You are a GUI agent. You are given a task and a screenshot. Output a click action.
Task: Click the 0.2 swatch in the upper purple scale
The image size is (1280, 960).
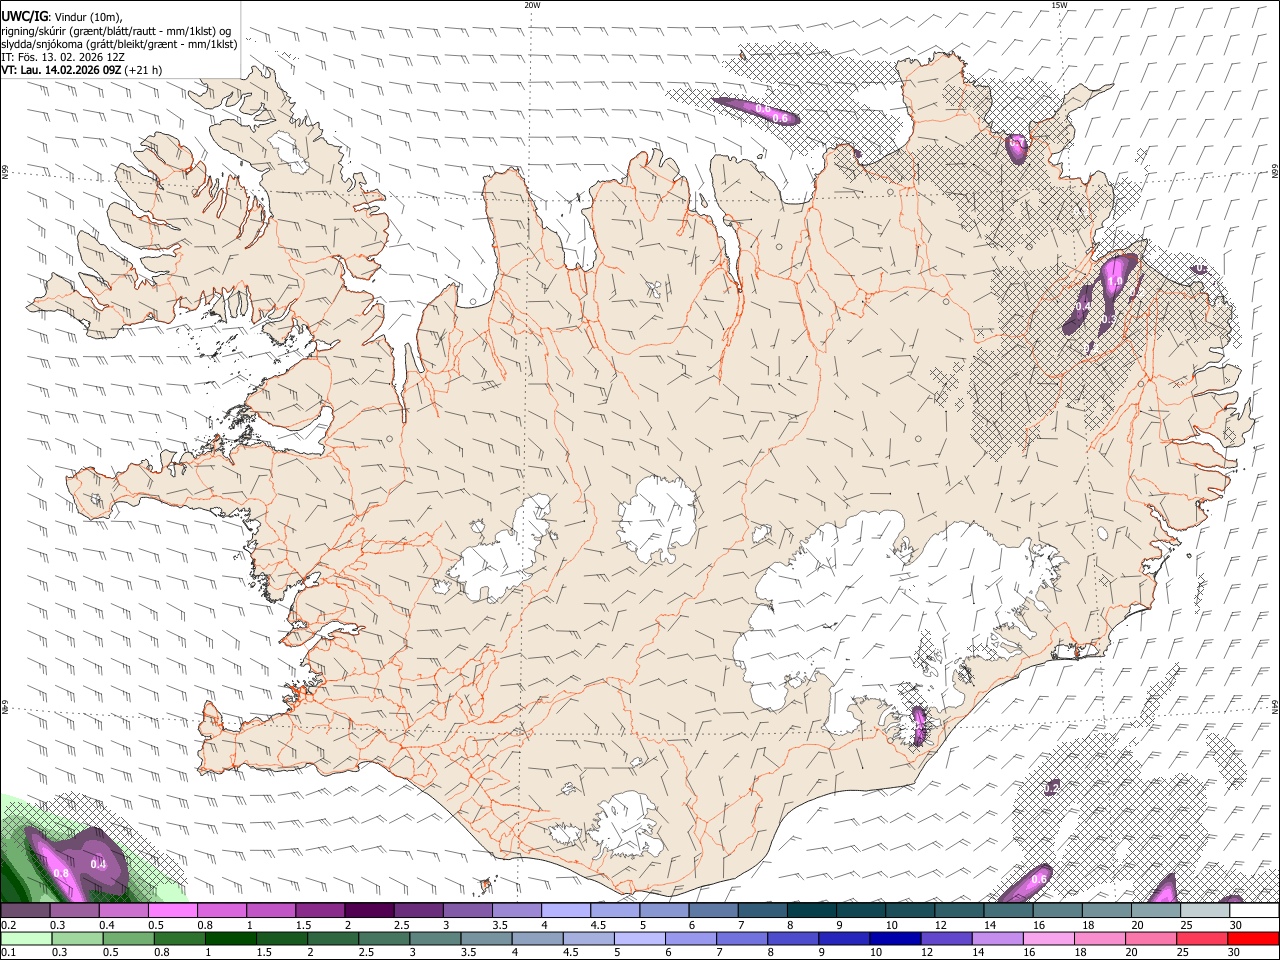tap(25, 911)
